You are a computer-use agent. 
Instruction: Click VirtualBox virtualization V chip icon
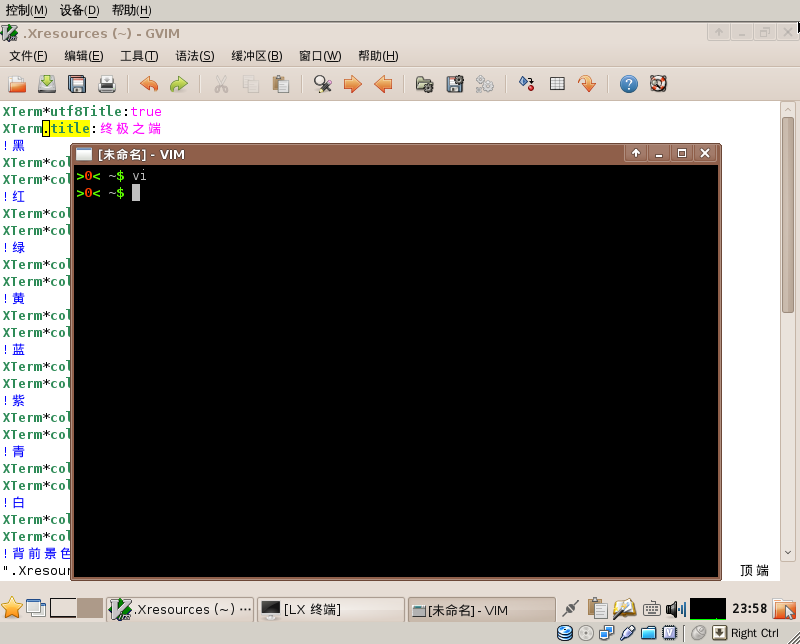coord(669,633)
